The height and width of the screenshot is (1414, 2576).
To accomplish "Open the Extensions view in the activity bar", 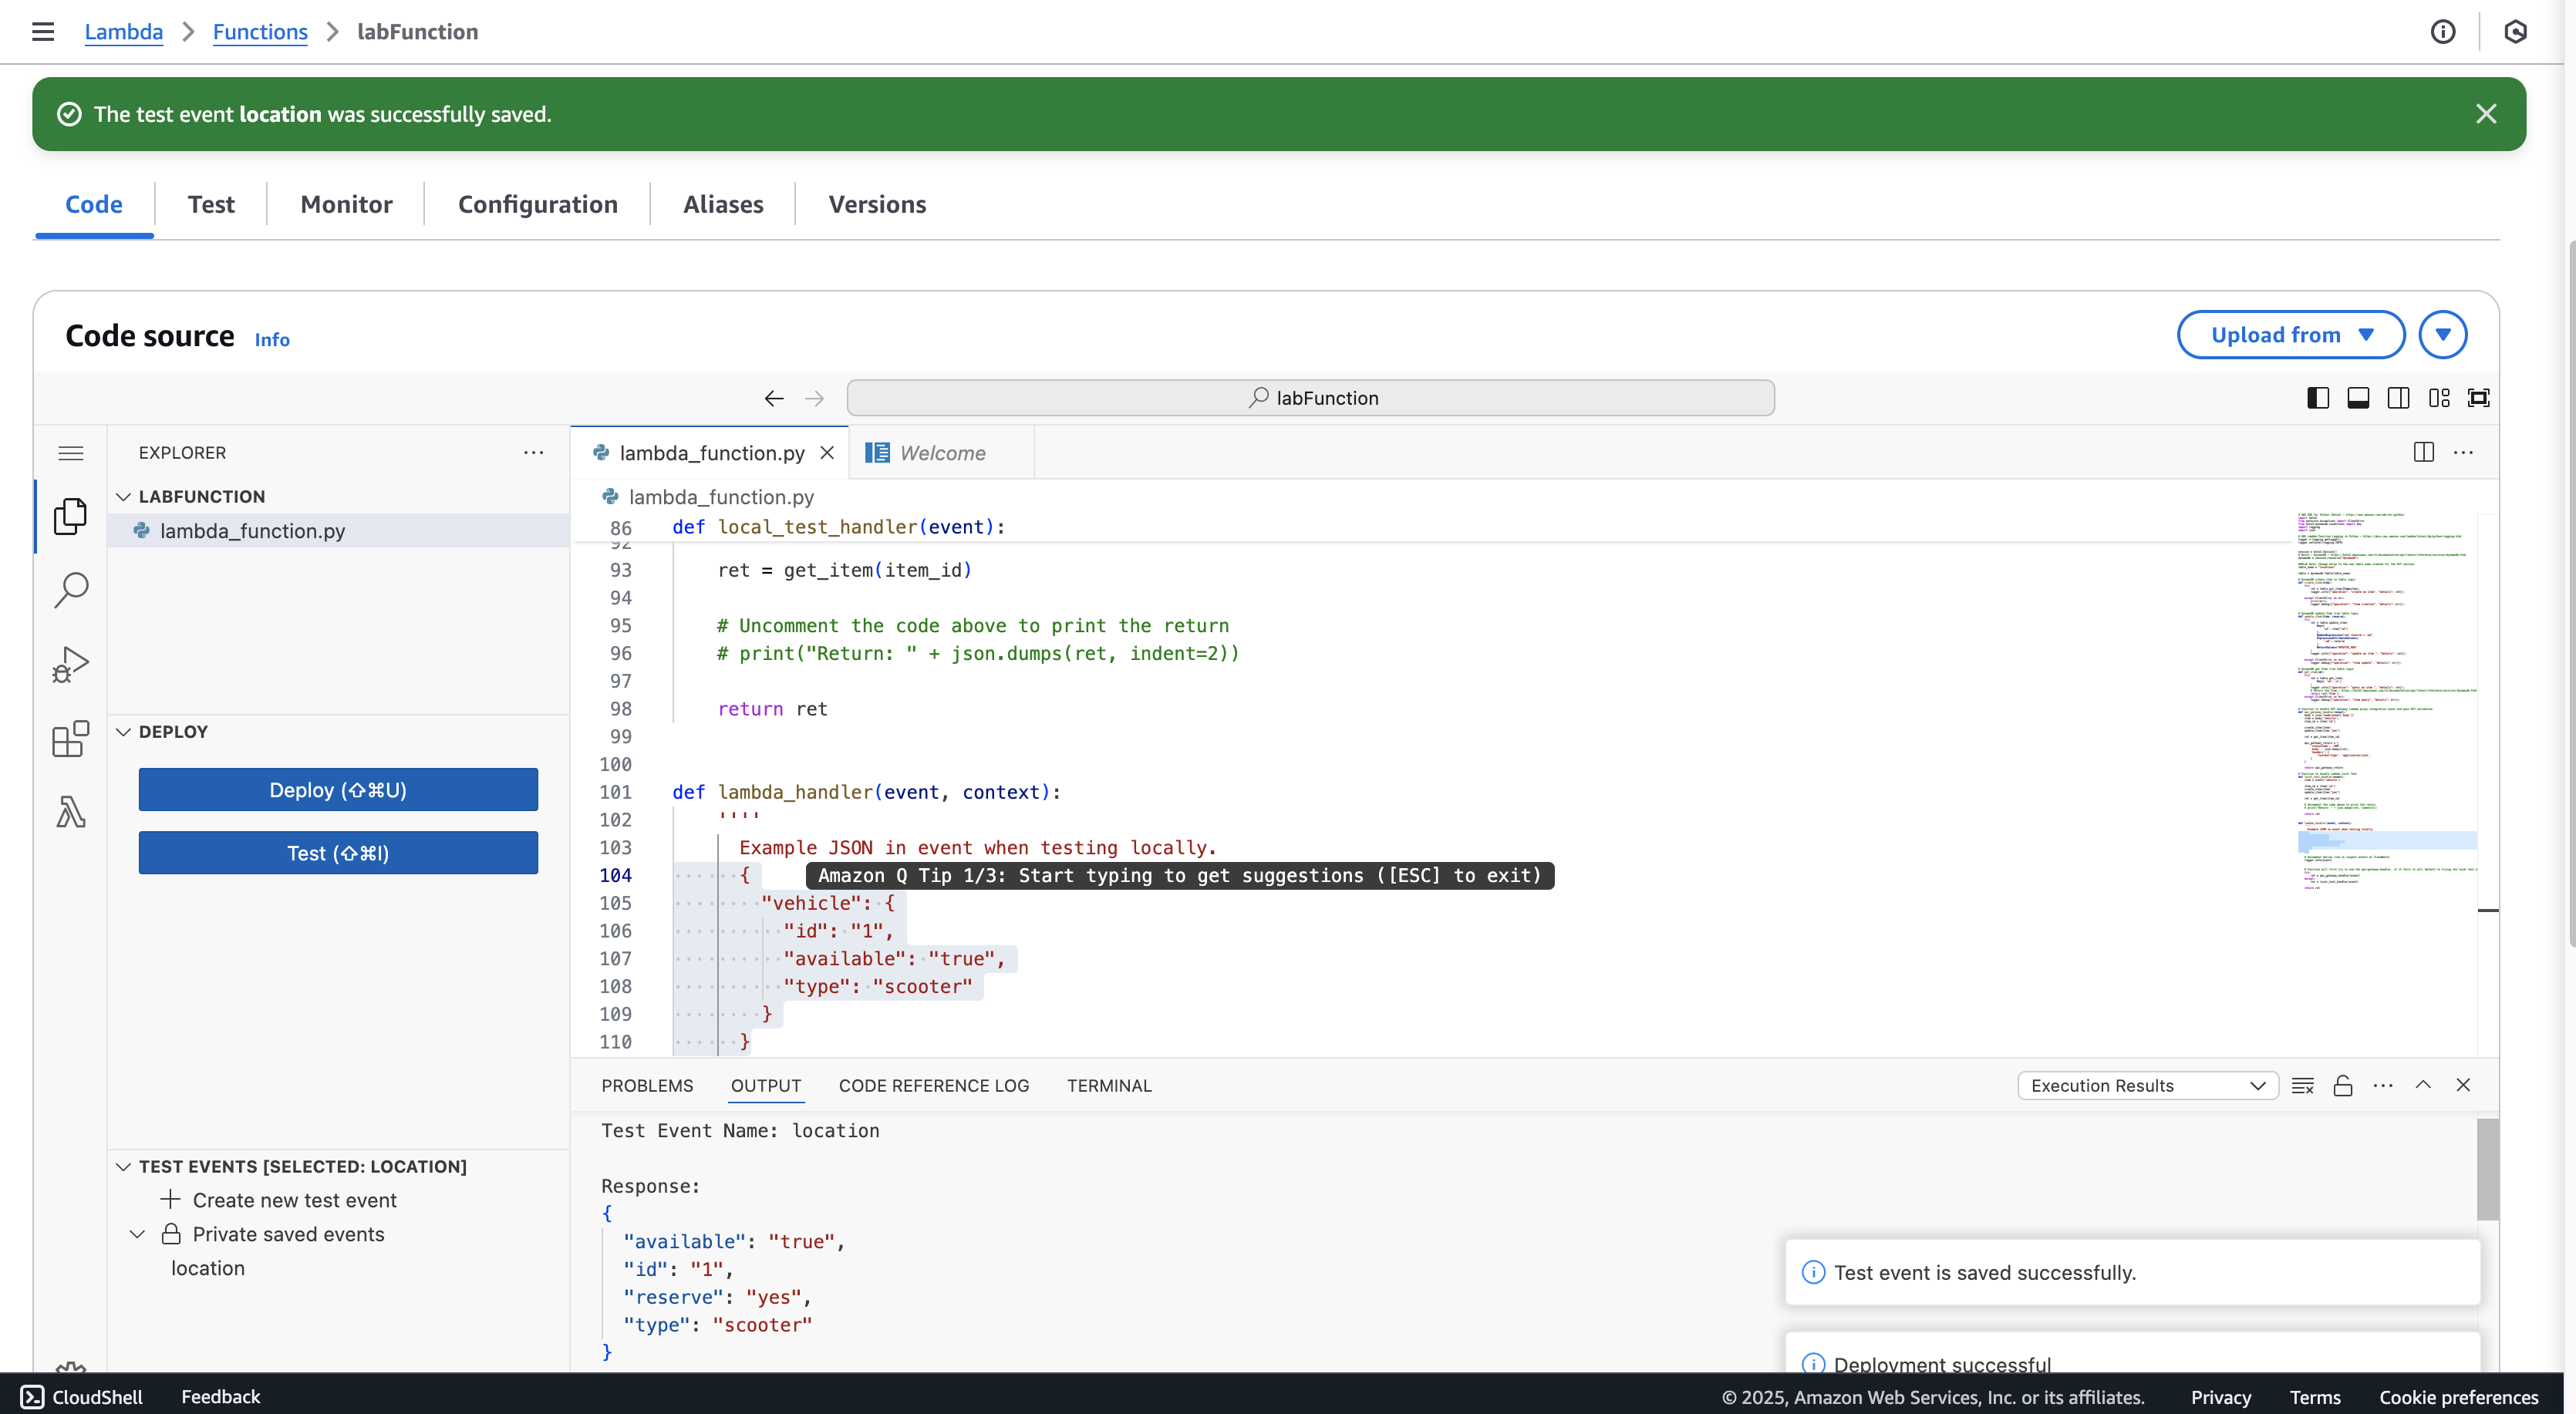I will click(71, 739).
